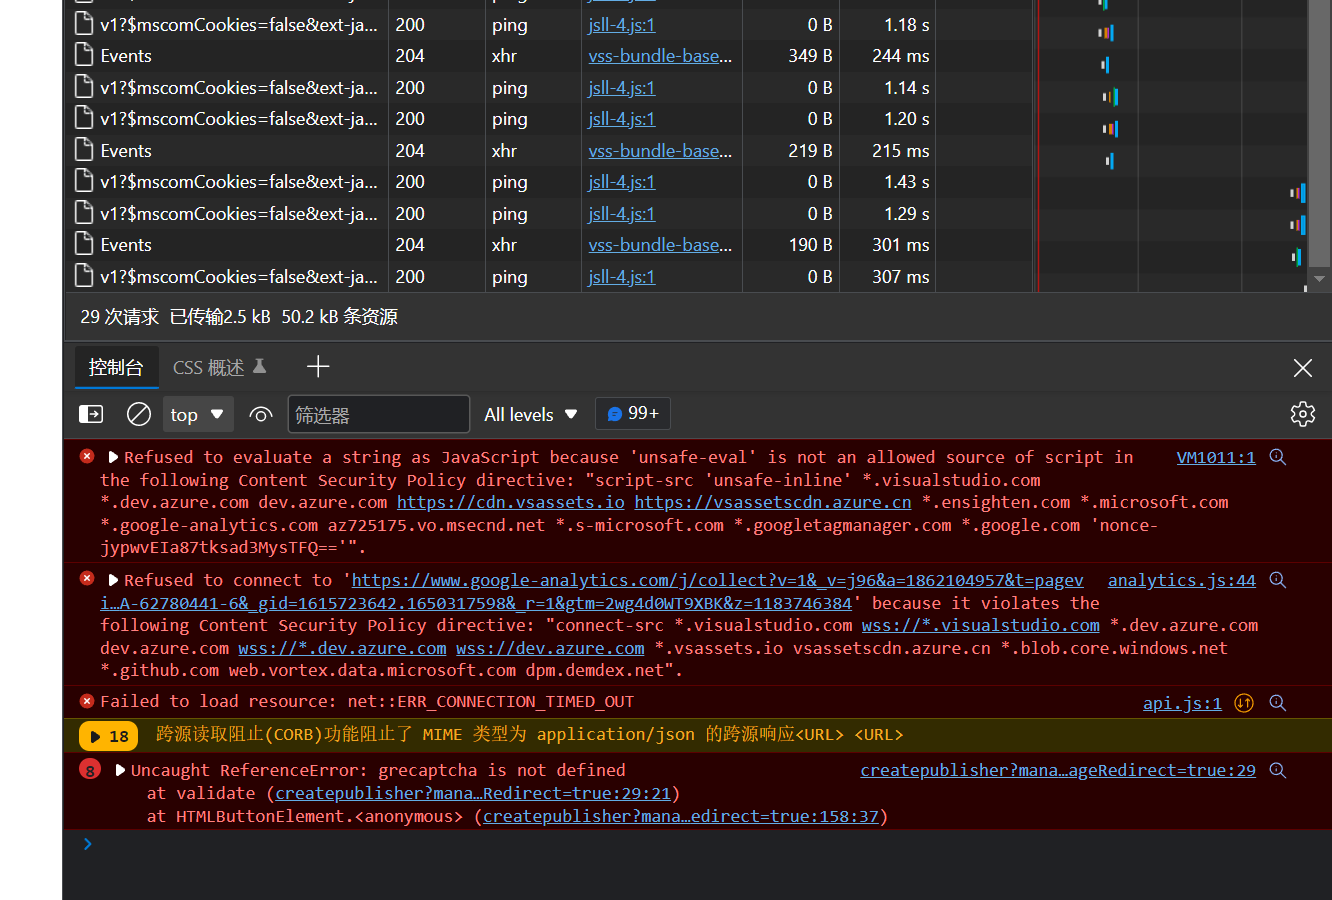Open the top execution context dropdown

198,413
